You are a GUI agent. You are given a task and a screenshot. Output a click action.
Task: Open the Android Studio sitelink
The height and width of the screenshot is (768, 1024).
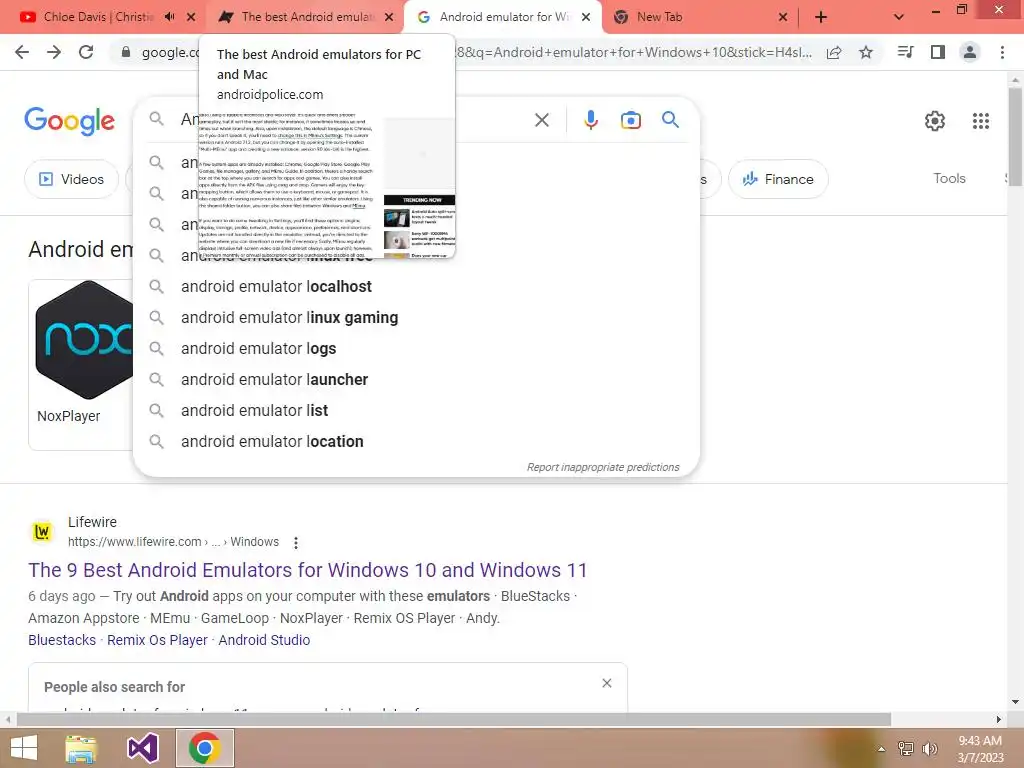click(264, 640)
